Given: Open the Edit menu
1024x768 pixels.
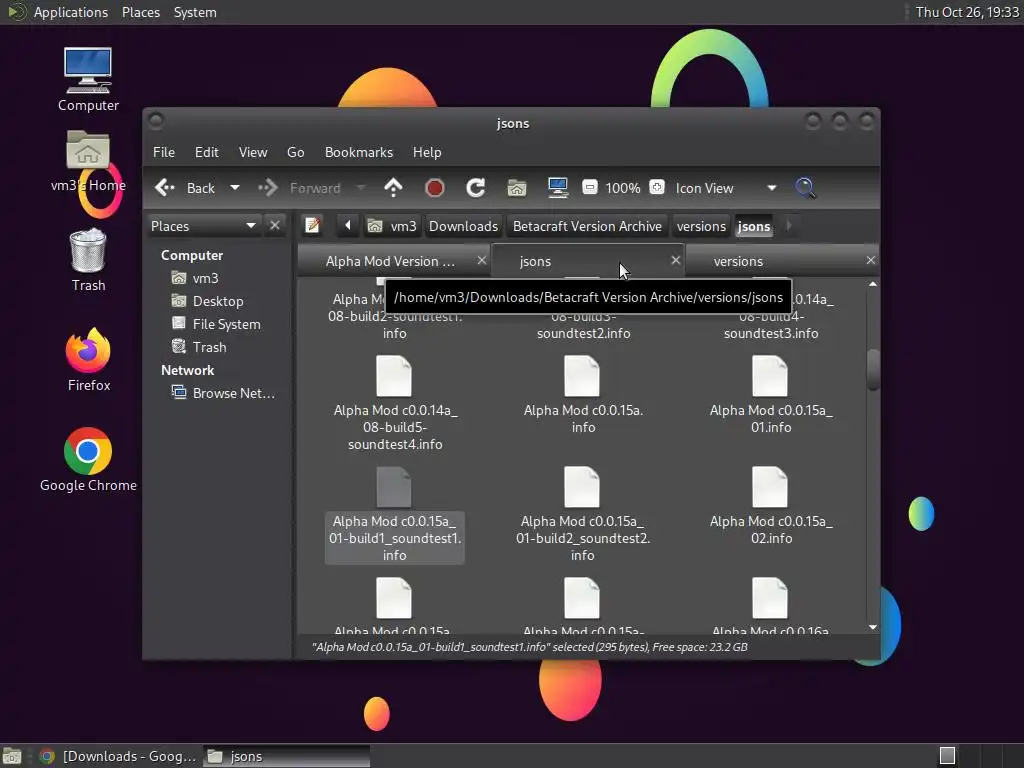Looking at the screenshot, I should (x=206, y=152).
